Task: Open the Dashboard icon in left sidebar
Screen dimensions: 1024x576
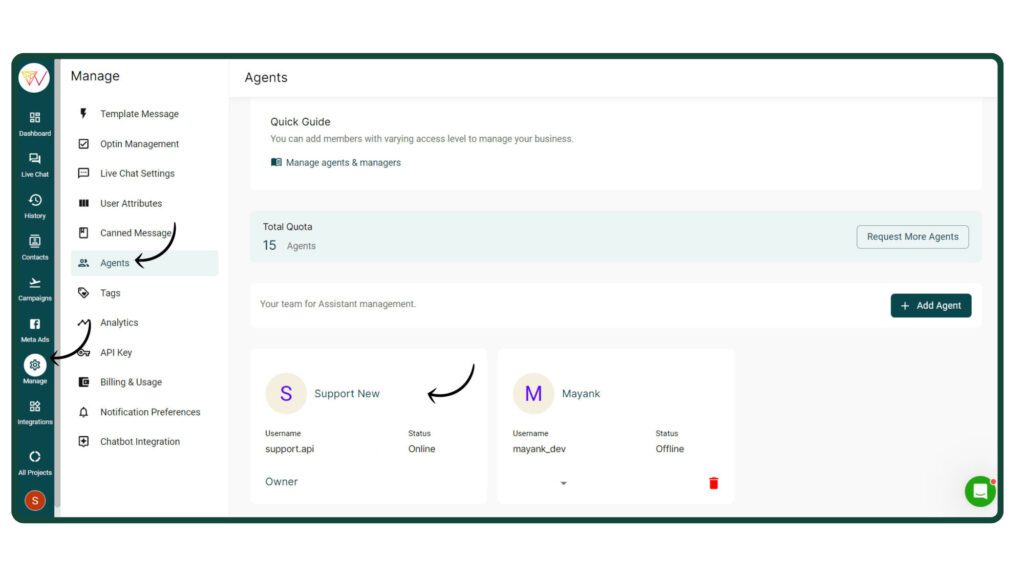Action: pos(35,123)
